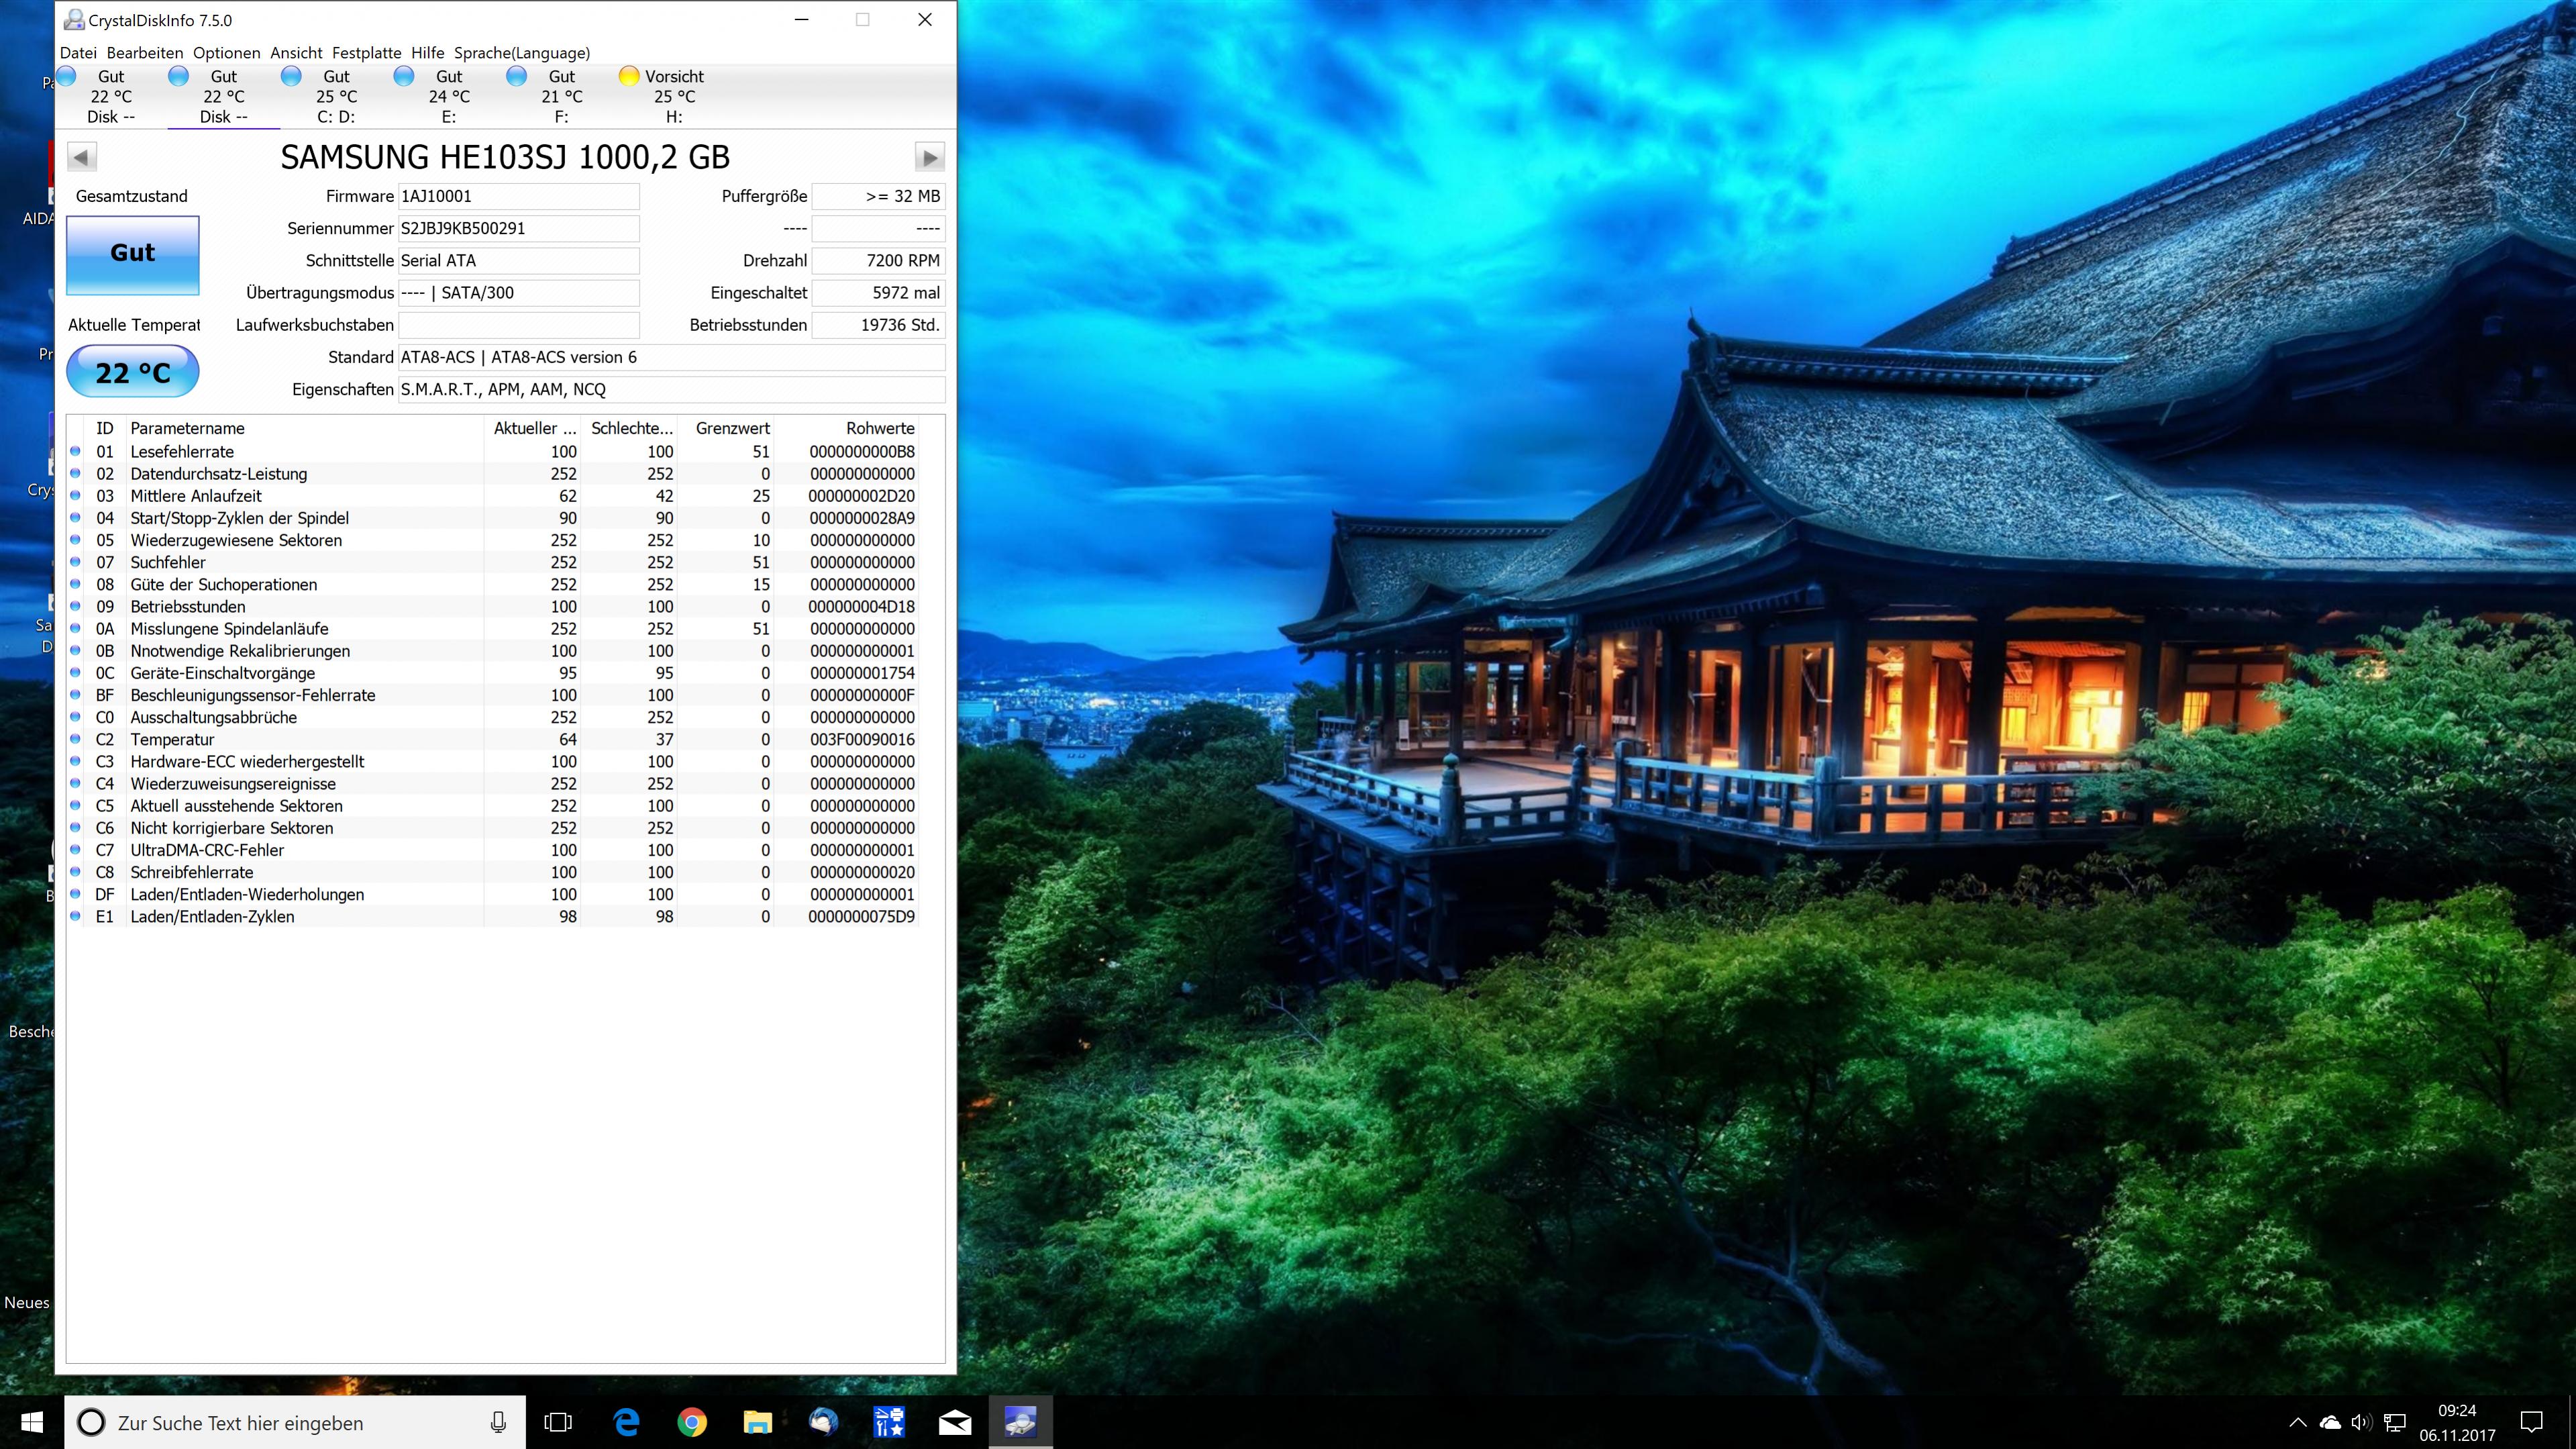Screen dimensions: 2576x1449
Task: Show hidden system tray icons
Action: [x=2297, y=1422]
